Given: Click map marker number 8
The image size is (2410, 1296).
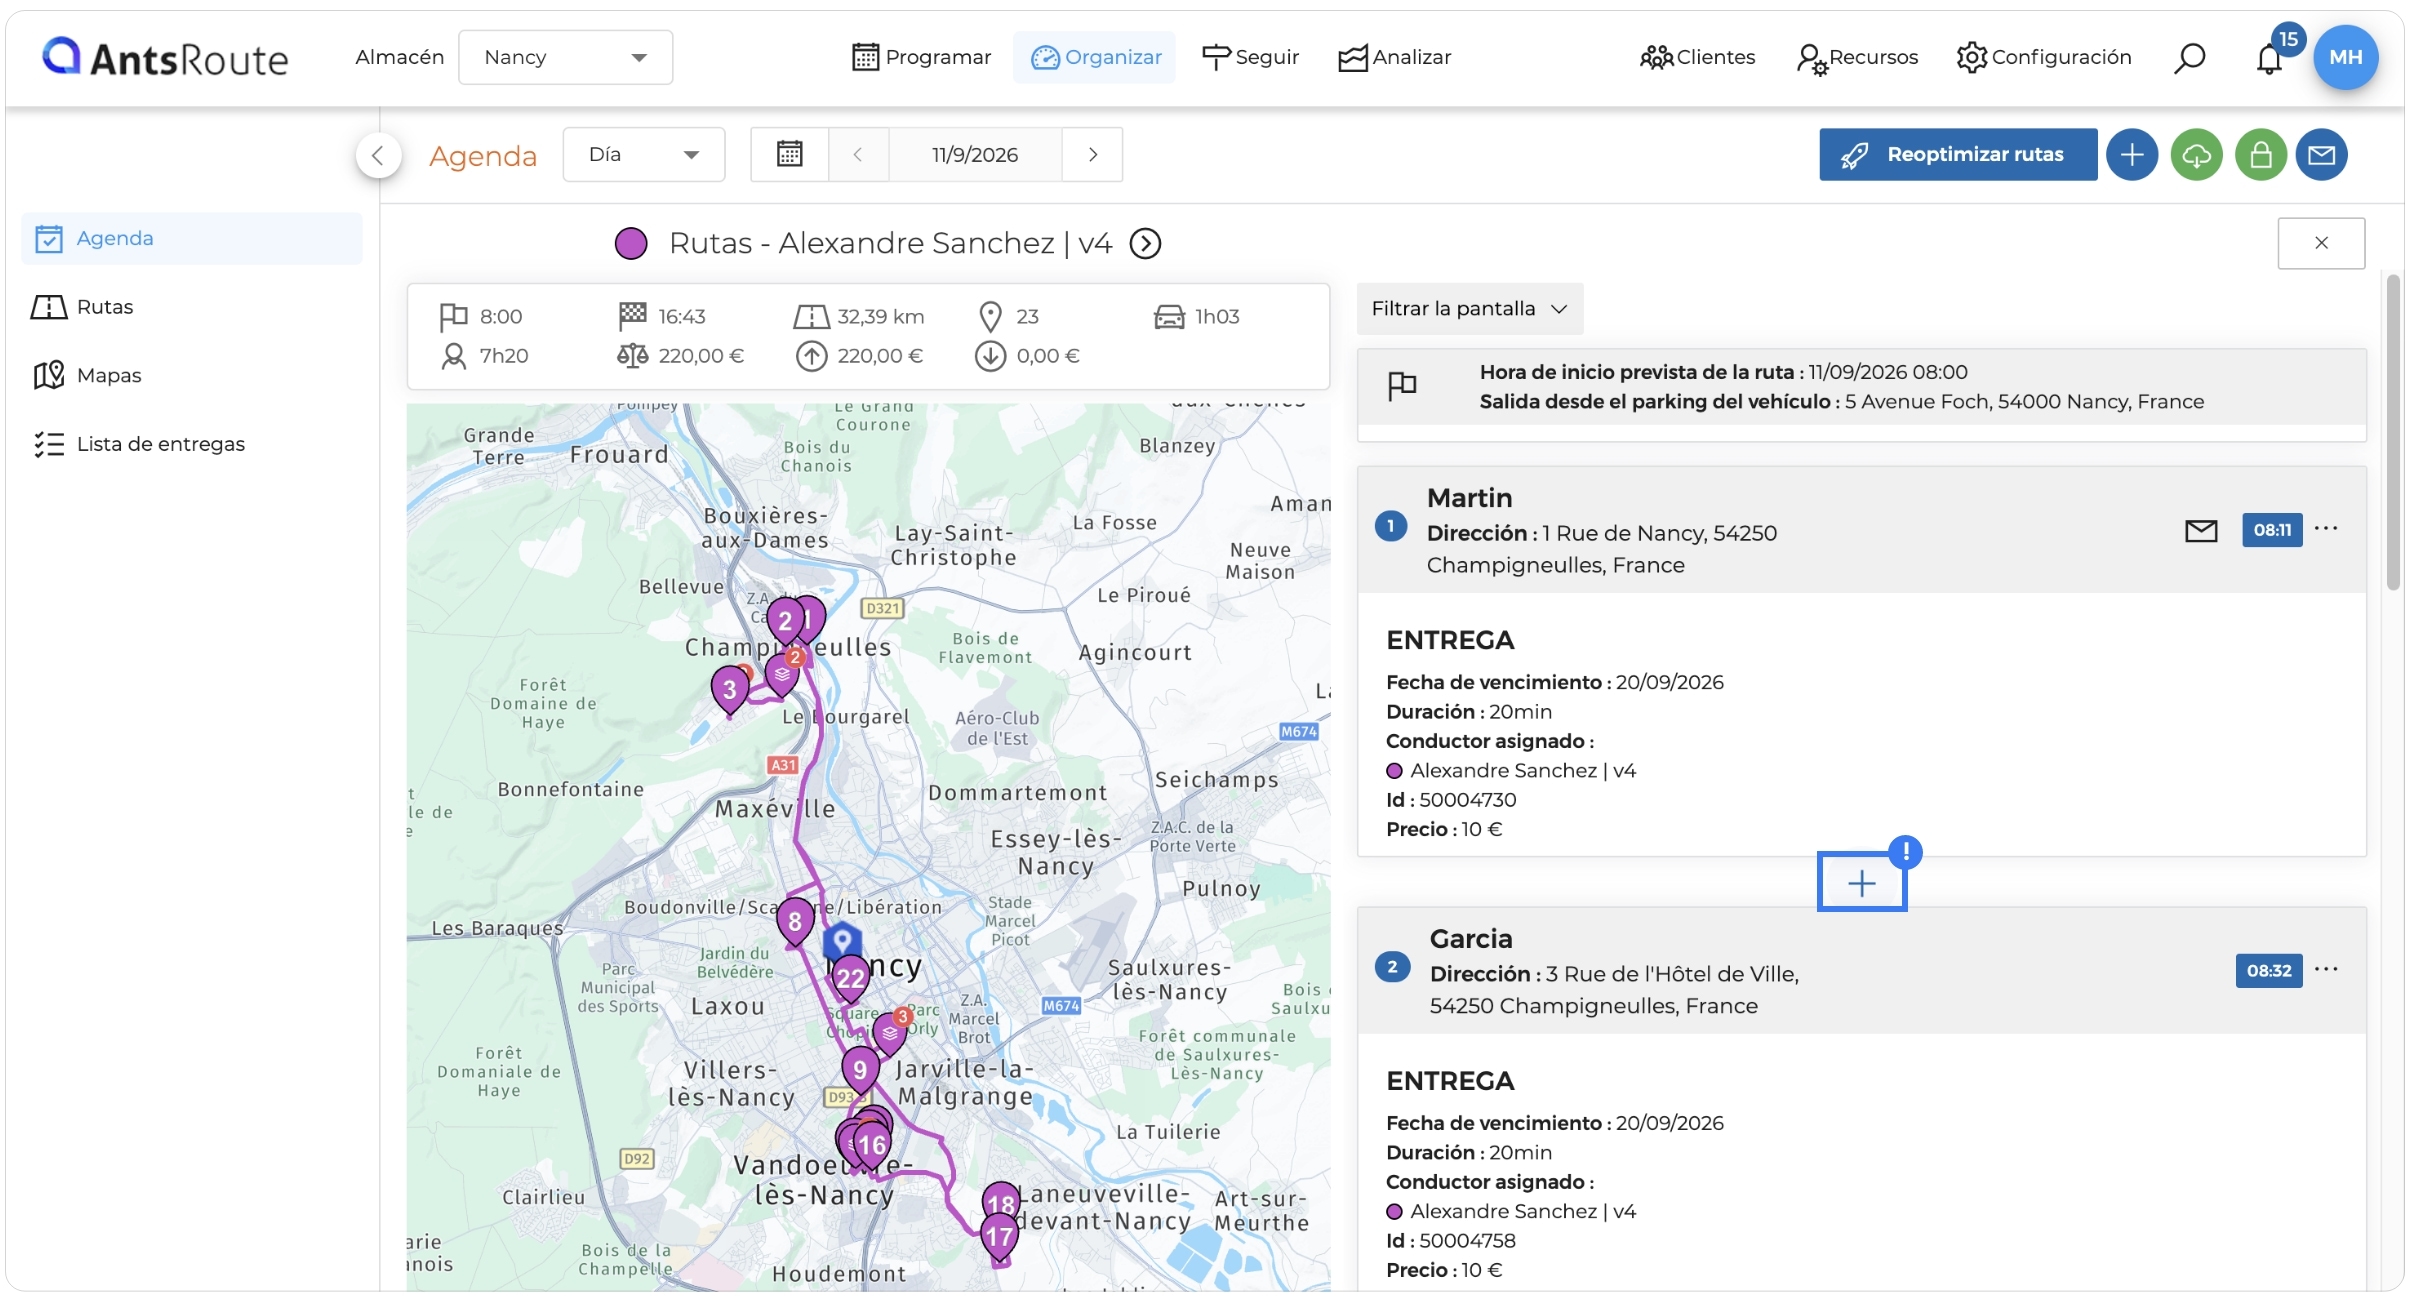Looking at the screenshot, I should (795, 923).
